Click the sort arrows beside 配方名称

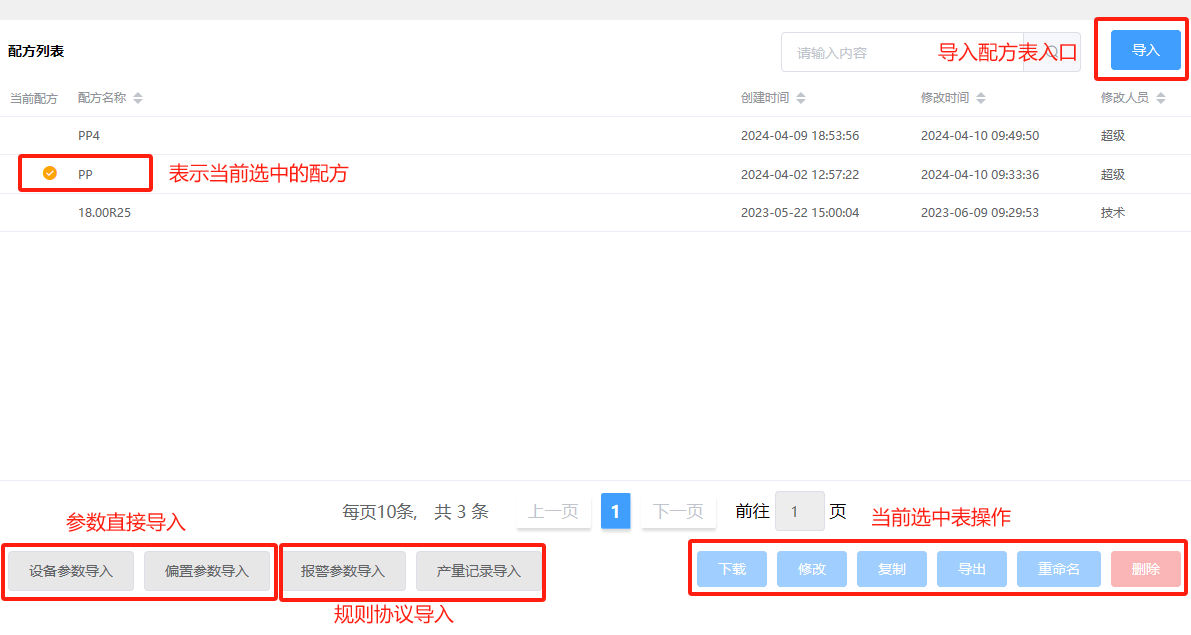138,98
